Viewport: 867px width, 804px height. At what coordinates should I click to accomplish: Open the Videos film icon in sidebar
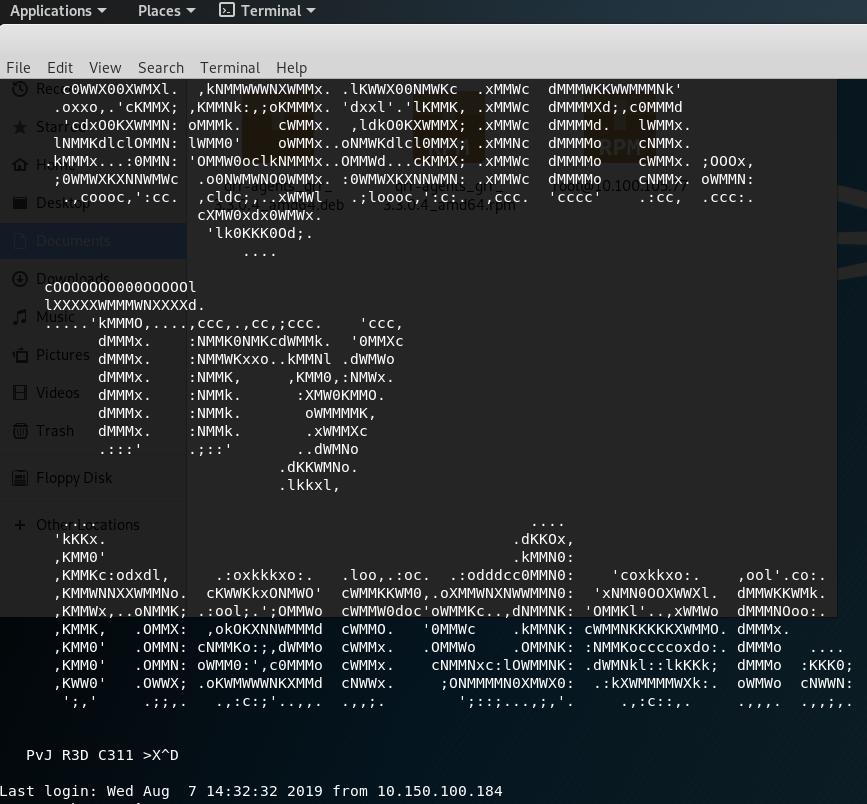coord(20,393)
